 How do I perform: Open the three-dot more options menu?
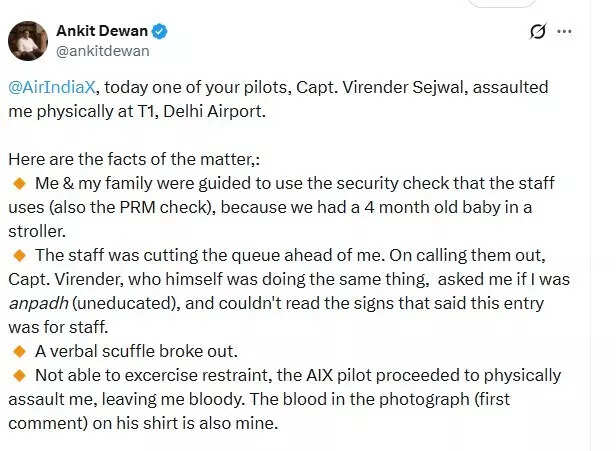[x=565, y=31]
